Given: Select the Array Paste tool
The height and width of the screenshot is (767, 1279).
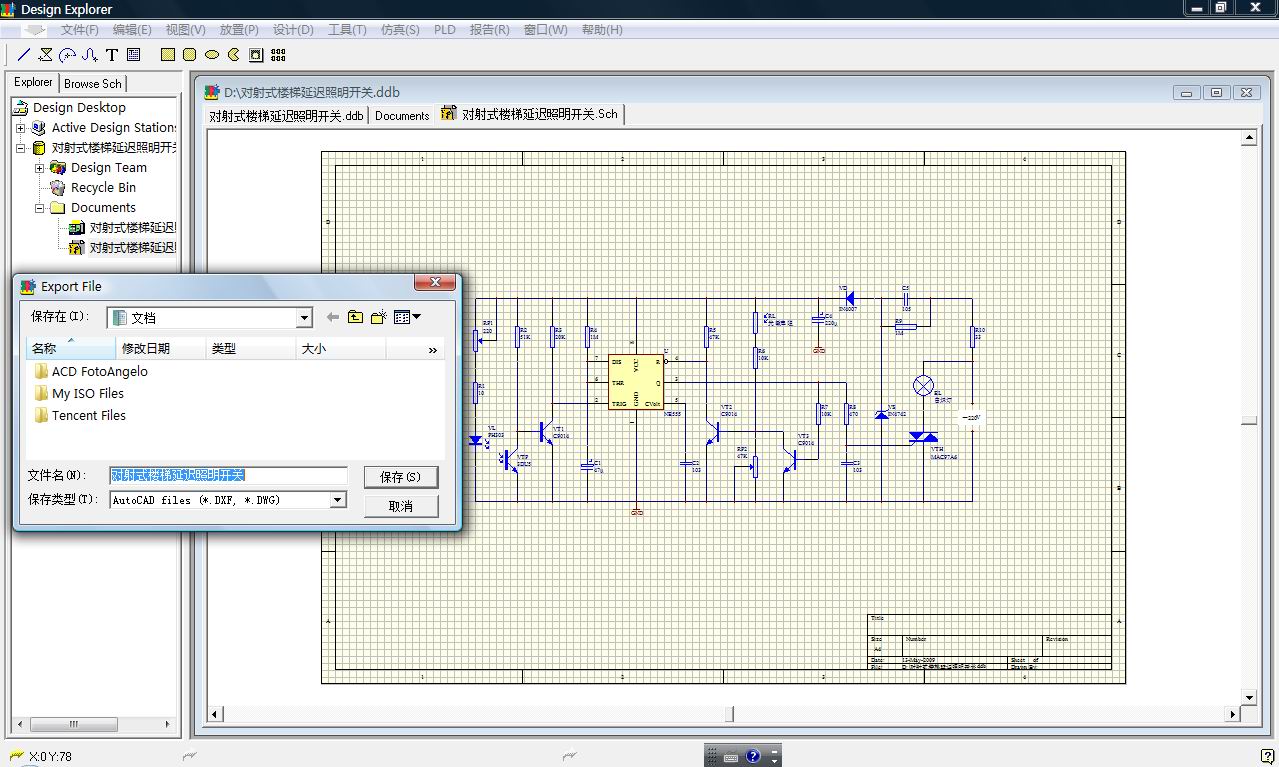Looking at the screenshot, I should [279, 55].
